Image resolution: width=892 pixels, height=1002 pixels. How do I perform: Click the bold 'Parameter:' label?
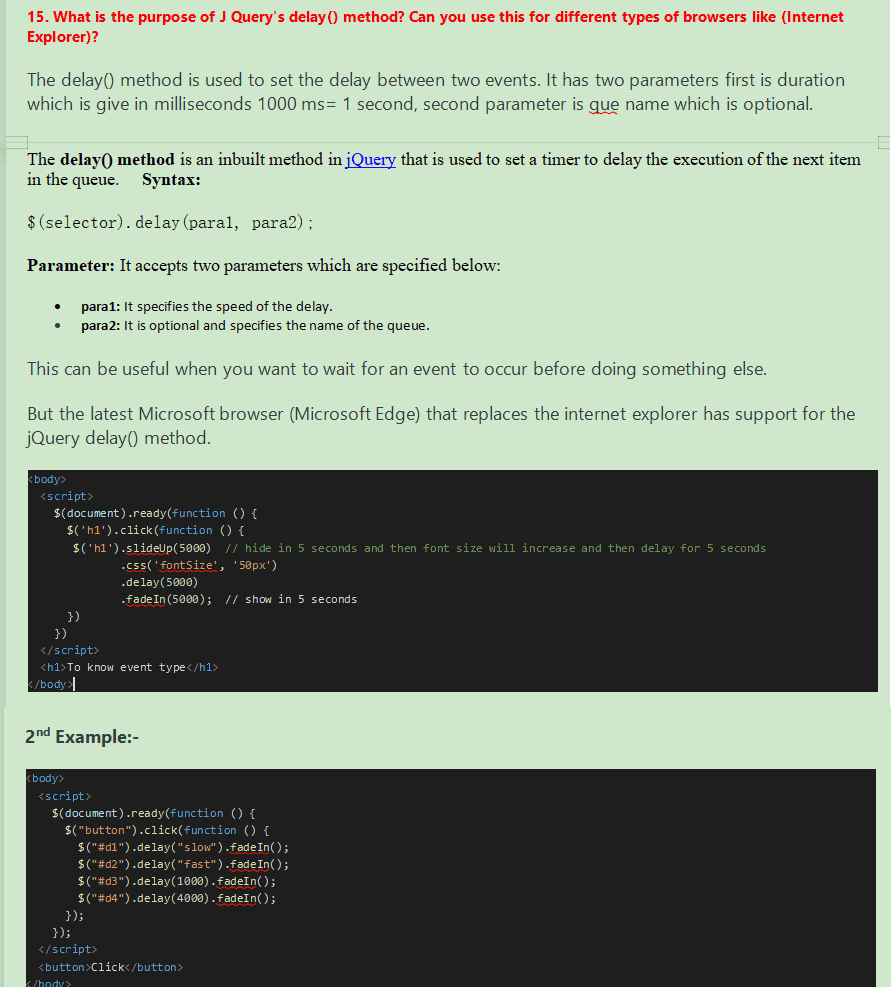[71, 266]
